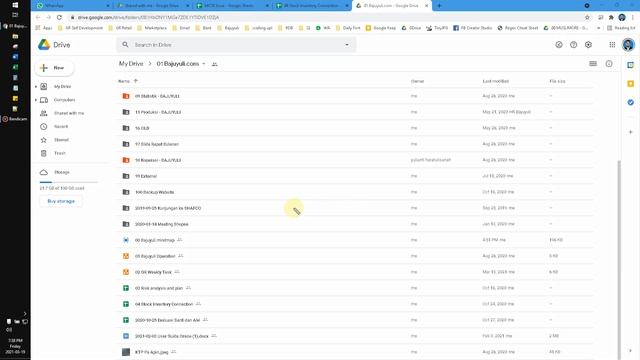Click the Bajuyuli mindmap file icon
640x360 pixels.
126,240
